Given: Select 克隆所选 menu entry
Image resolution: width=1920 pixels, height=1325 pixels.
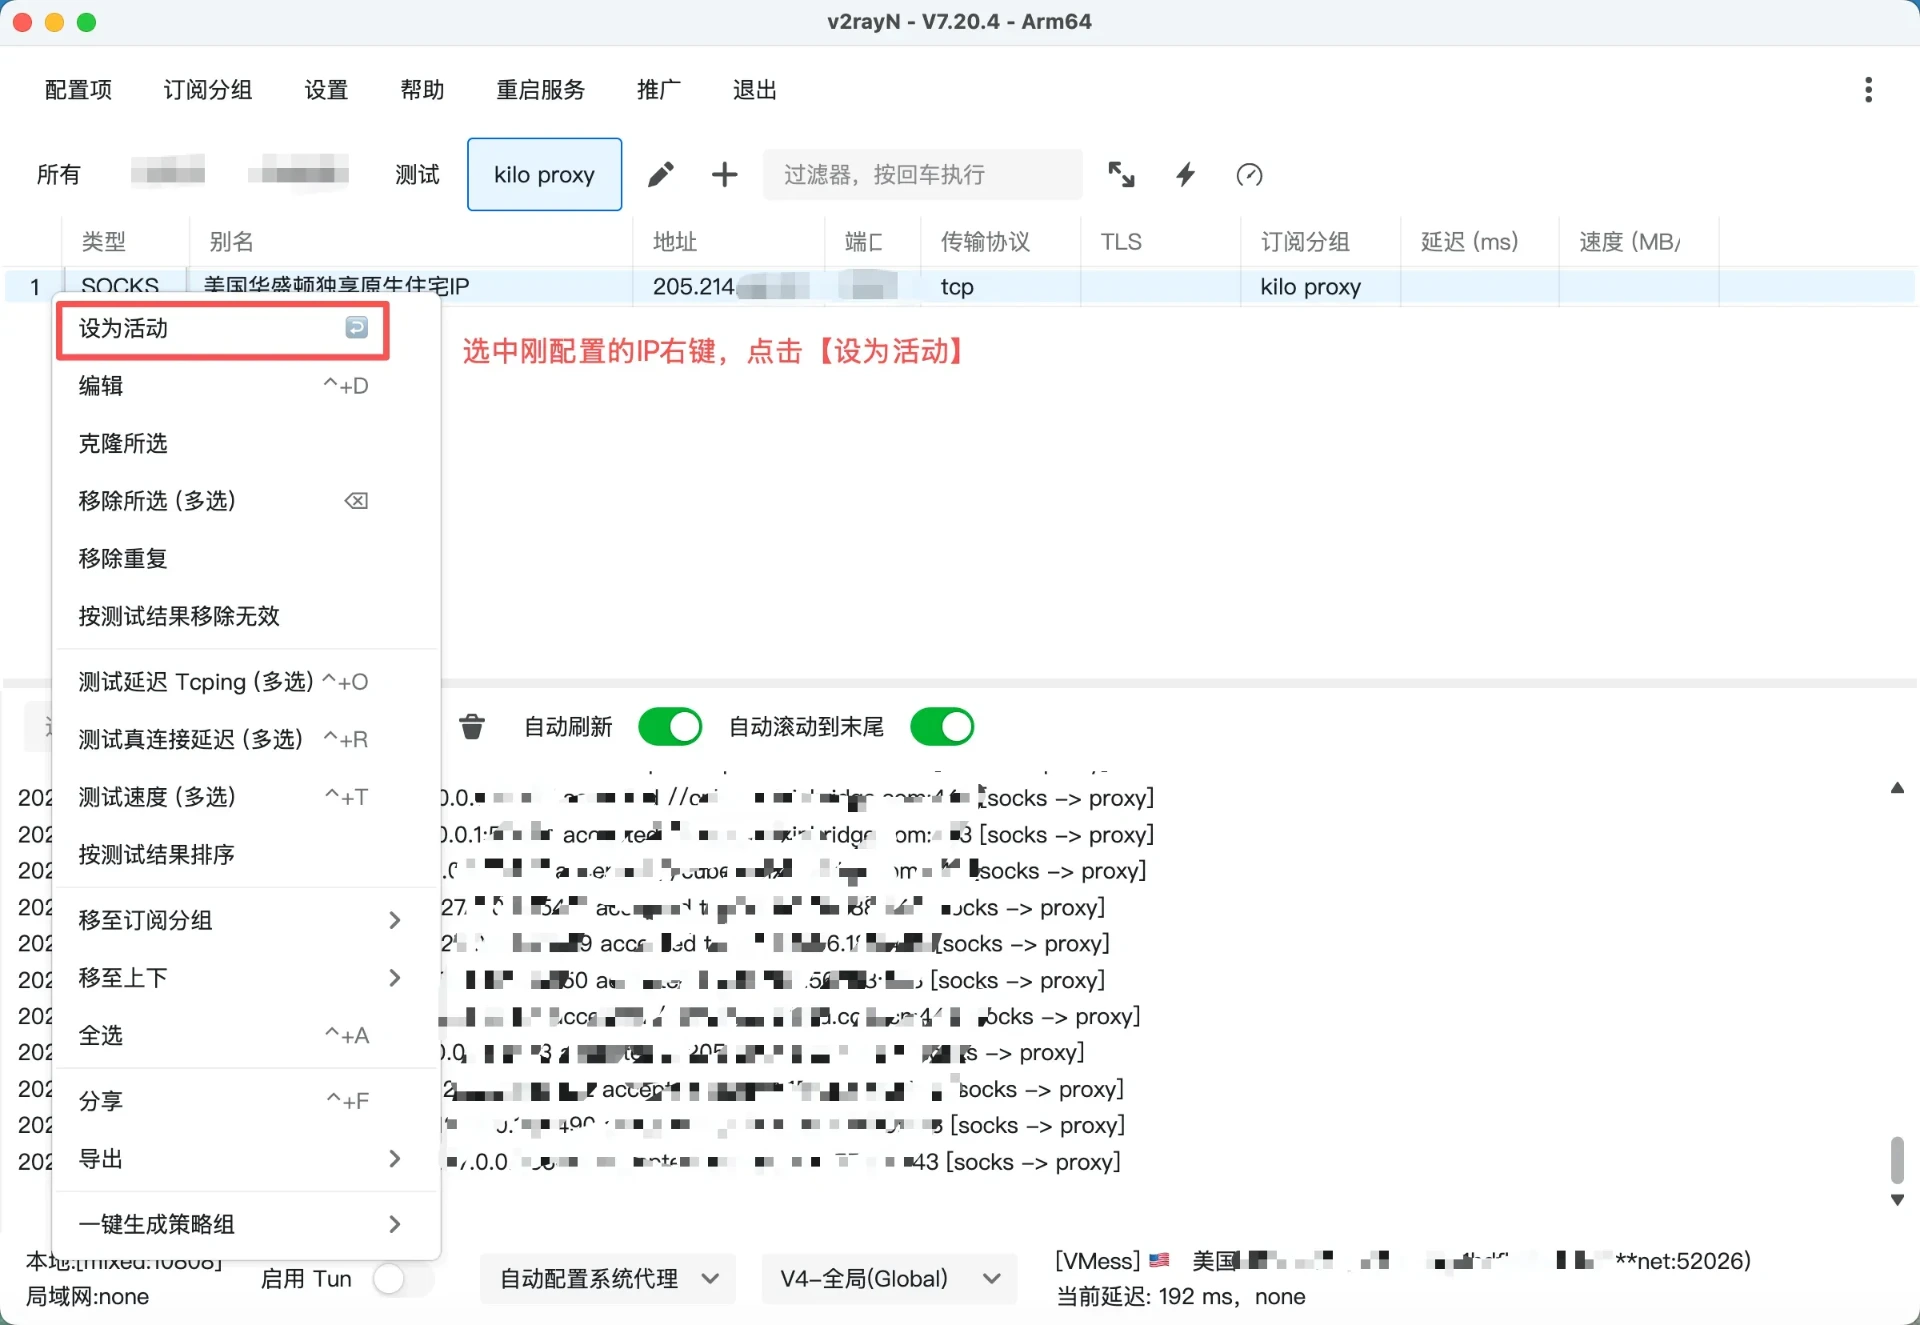Looking at the screenshot, I should (x=246, y=443).
